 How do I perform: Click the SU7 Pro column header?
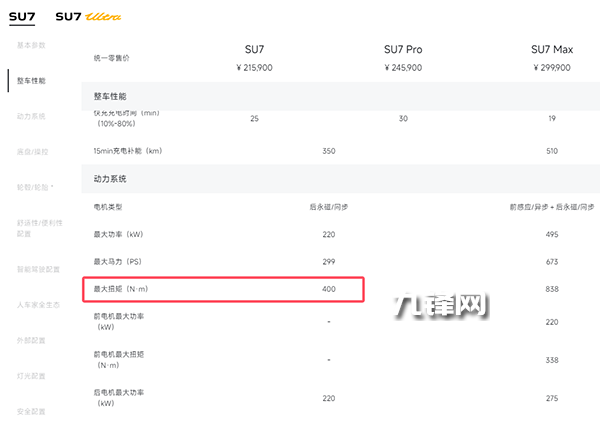(405, 50)
